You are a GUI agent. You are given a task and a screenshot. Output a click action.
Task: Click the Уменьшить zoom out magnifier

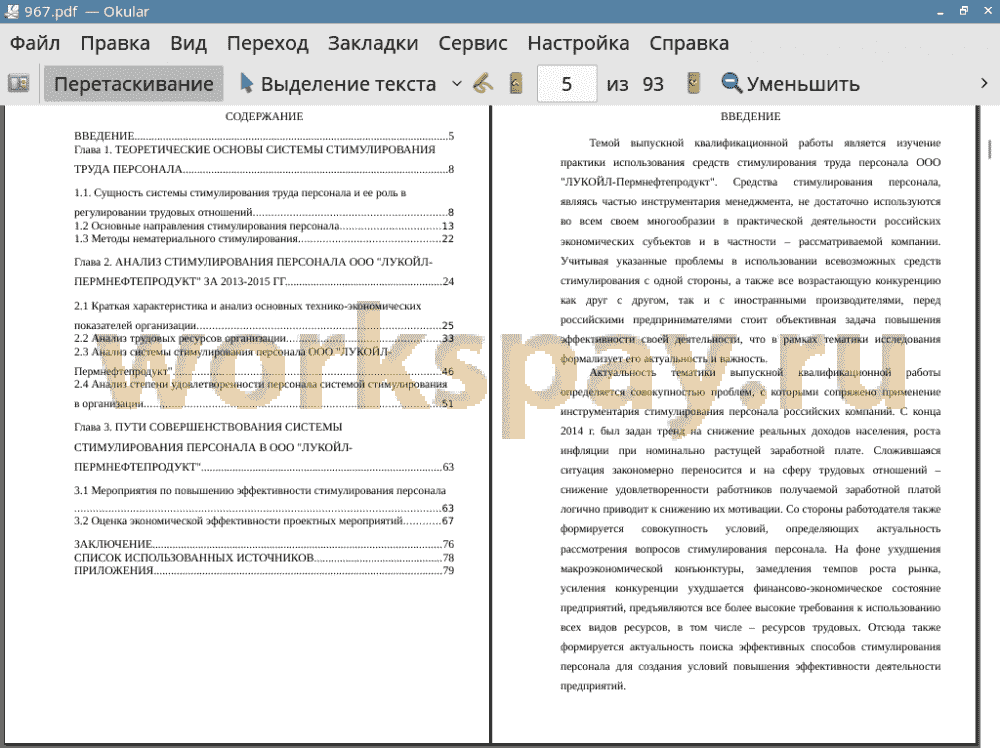coord(790,84)
